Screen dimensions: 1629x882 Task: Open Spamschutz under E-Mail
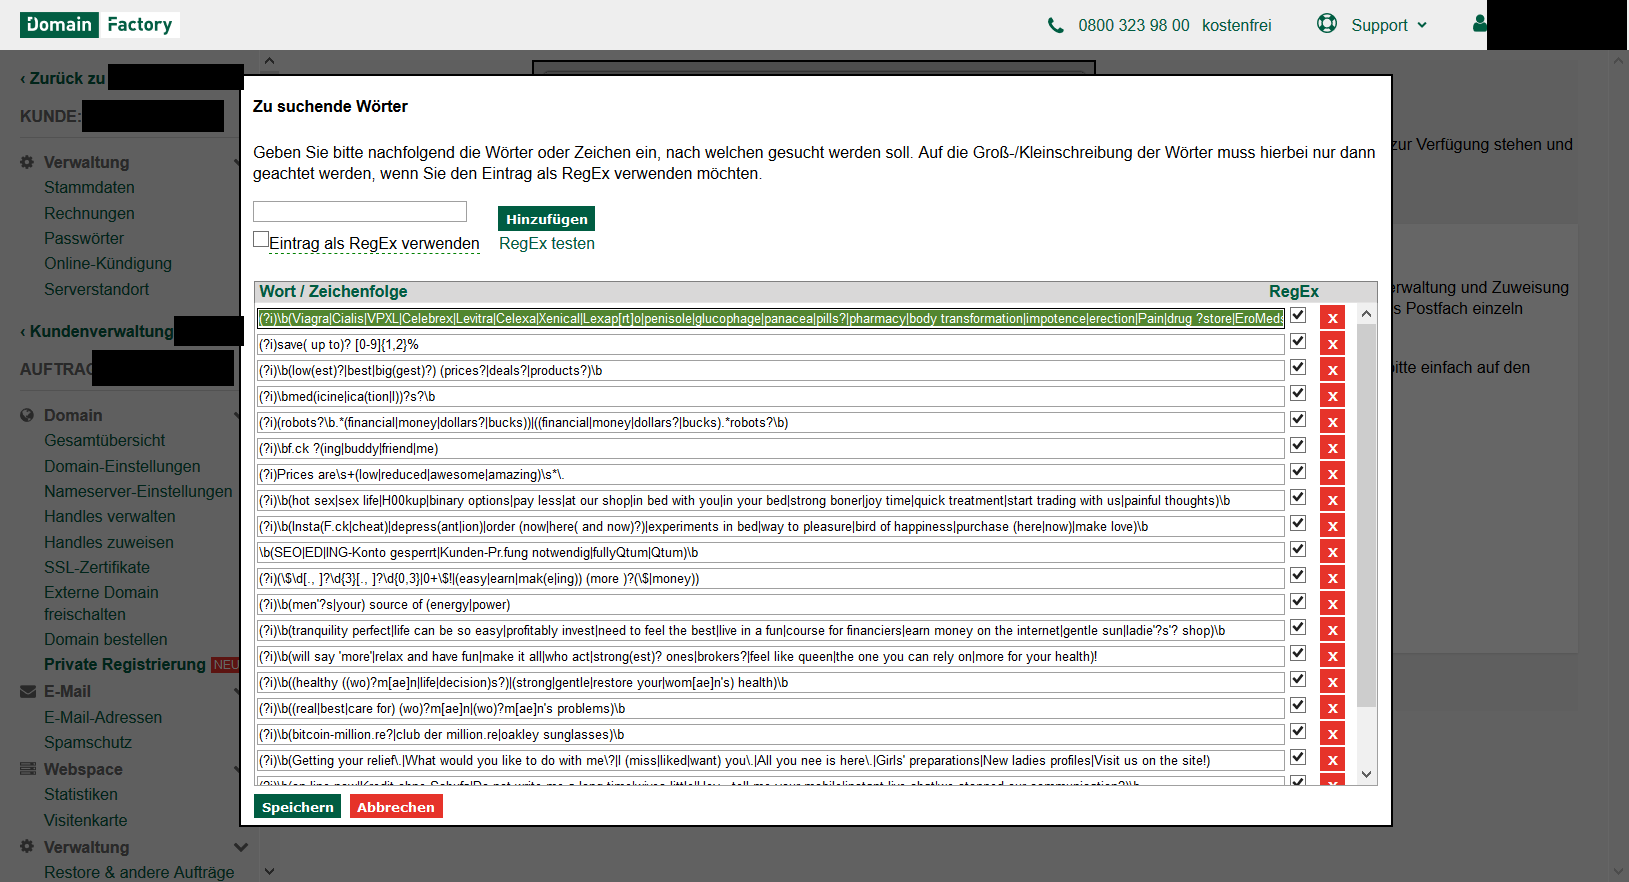tap(88, 742)
